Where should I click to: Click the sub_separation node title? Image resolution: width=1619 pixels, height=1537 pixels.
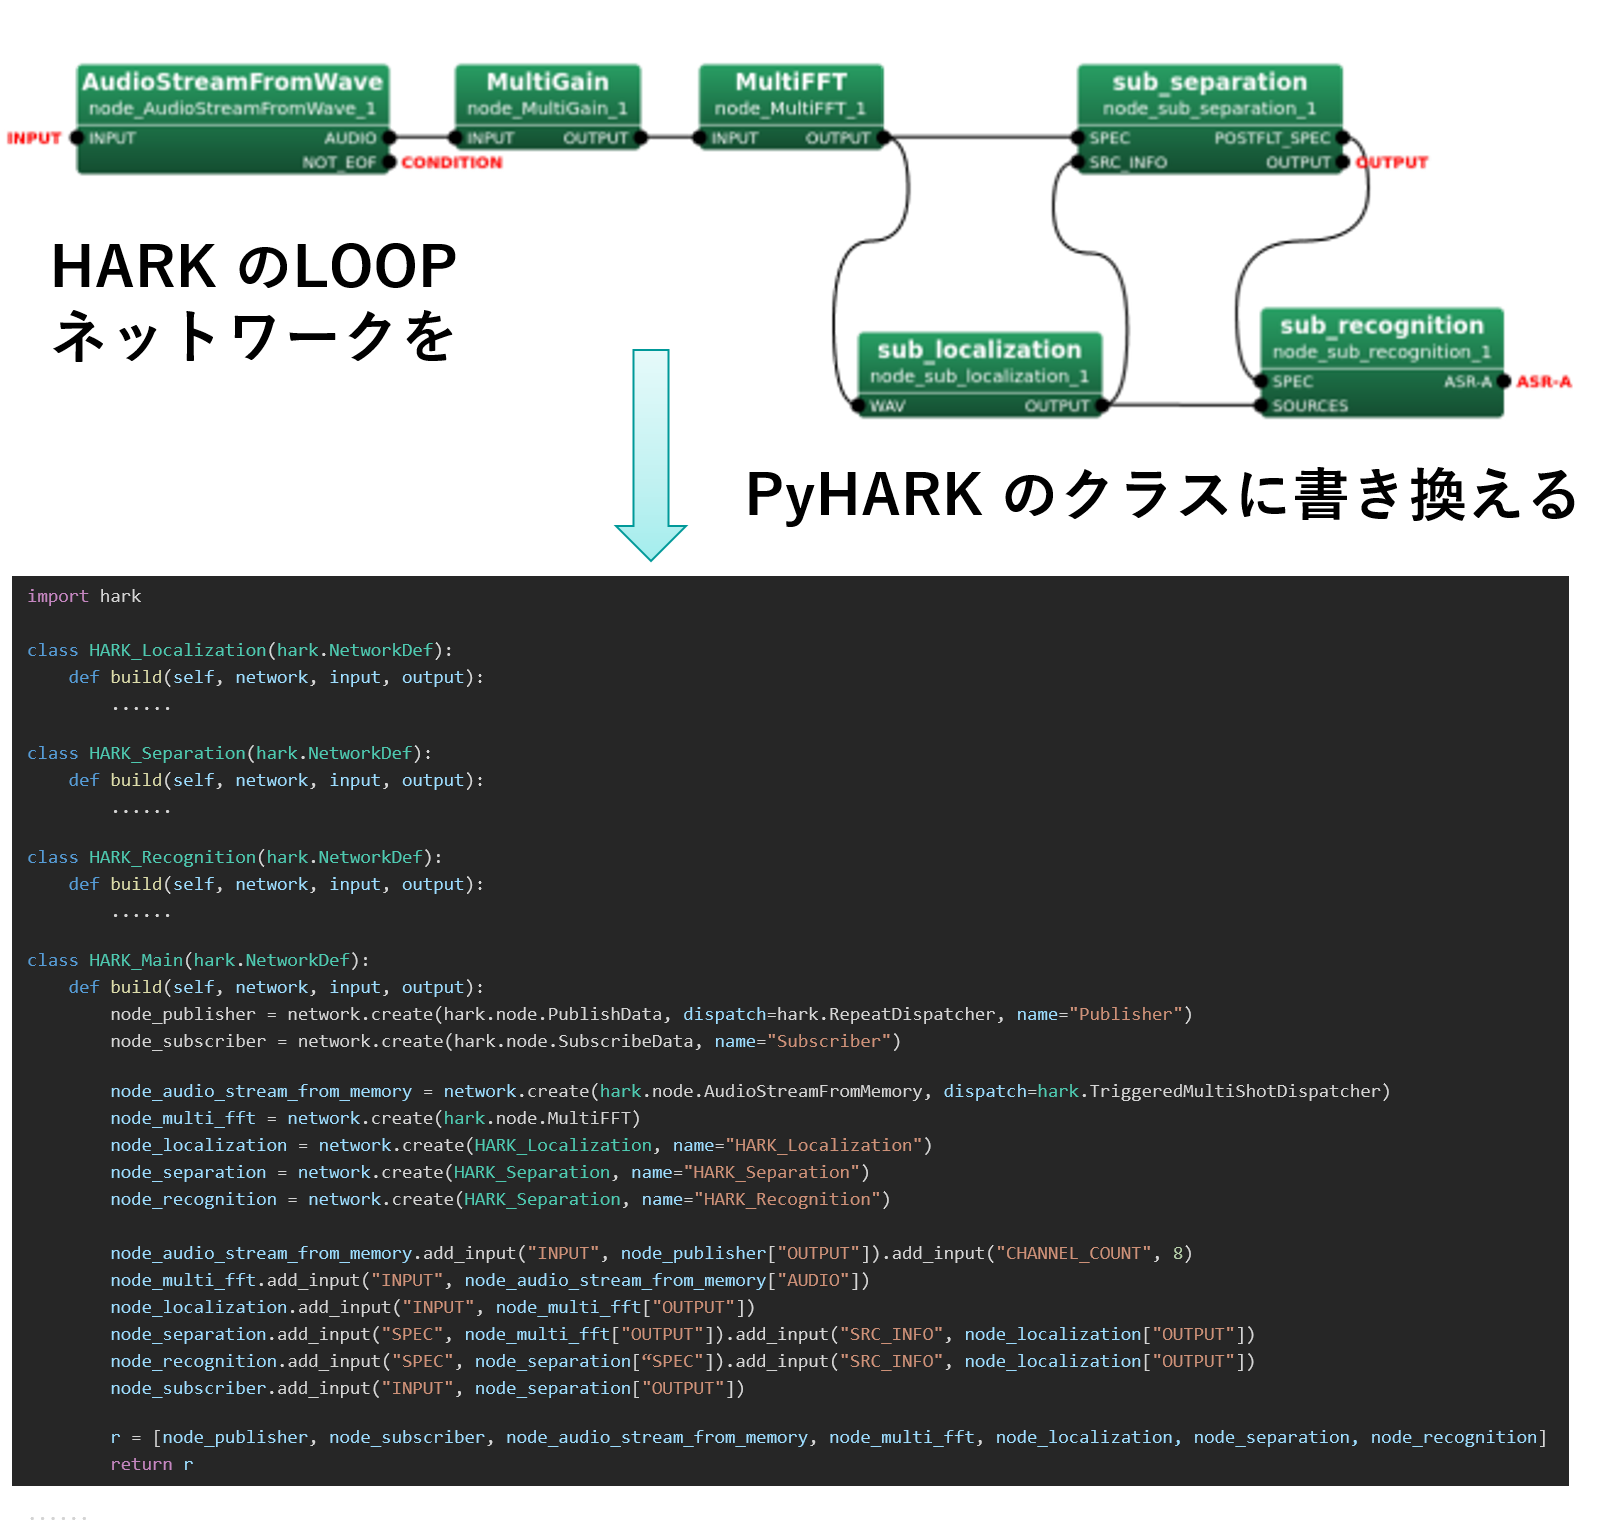(1209, 82)
